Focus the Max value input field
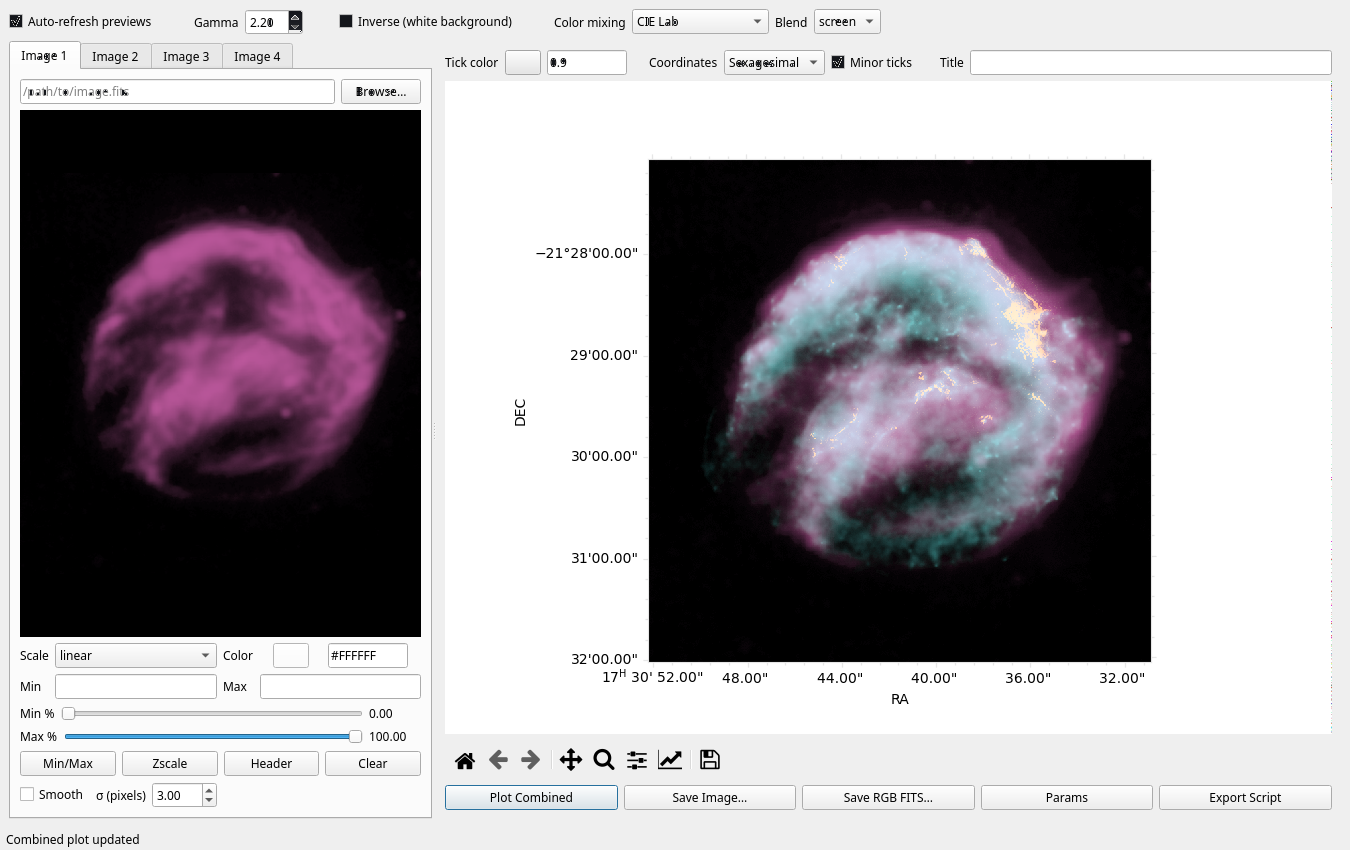Viewport: 1350px width, 850px height. 340,686
